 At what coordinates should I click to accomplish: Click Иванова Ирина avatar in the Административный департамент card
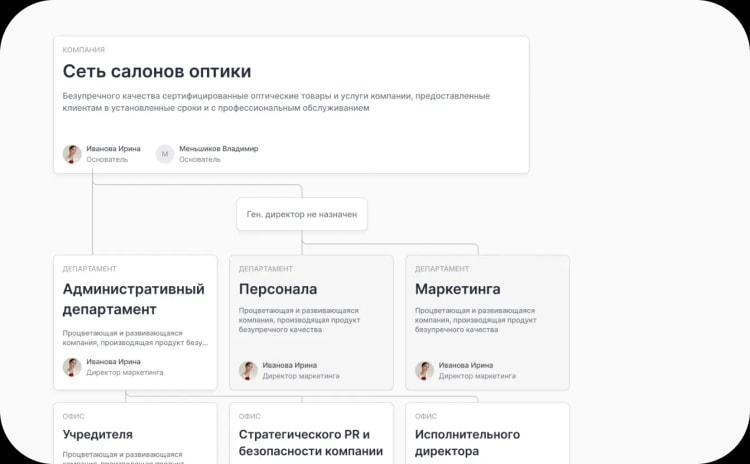[72, 367]
